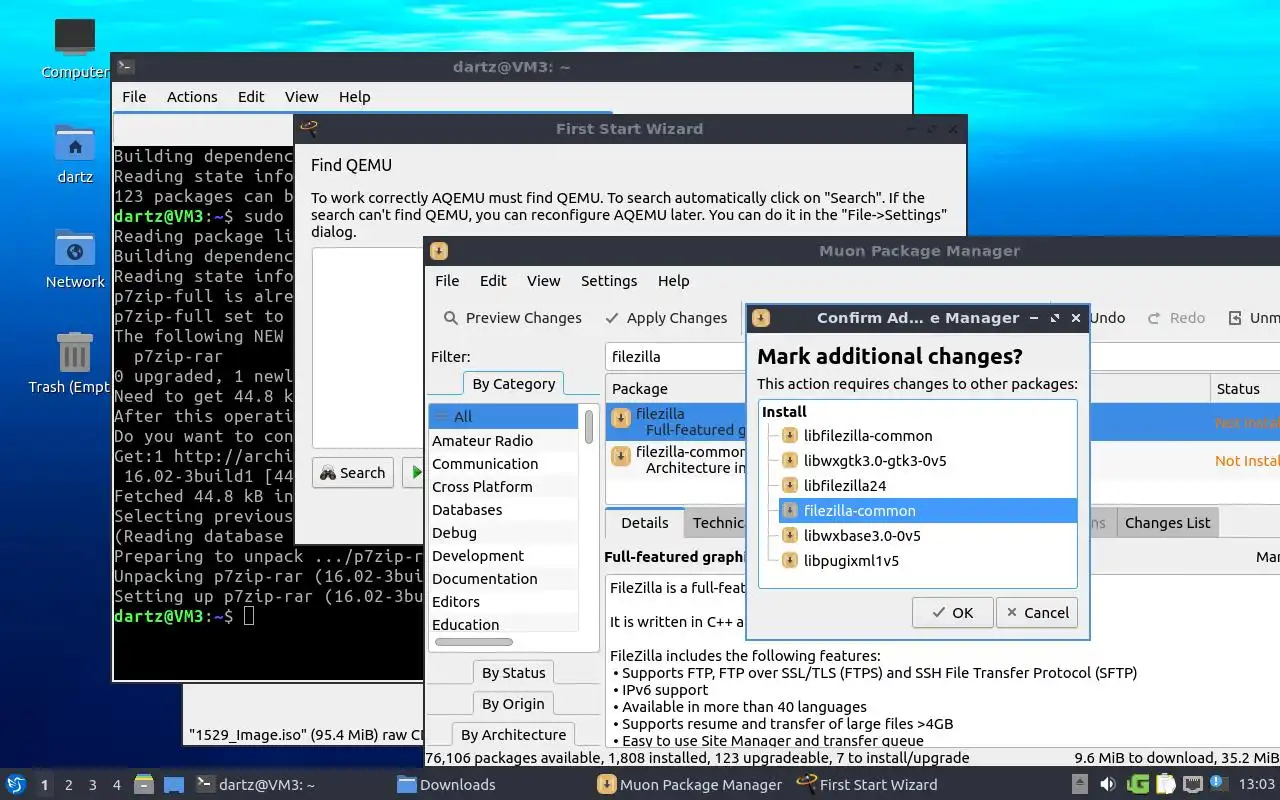Click the Search button in First Start Wizard
This screenshot has width=1280, height=800.
point(353,473)
